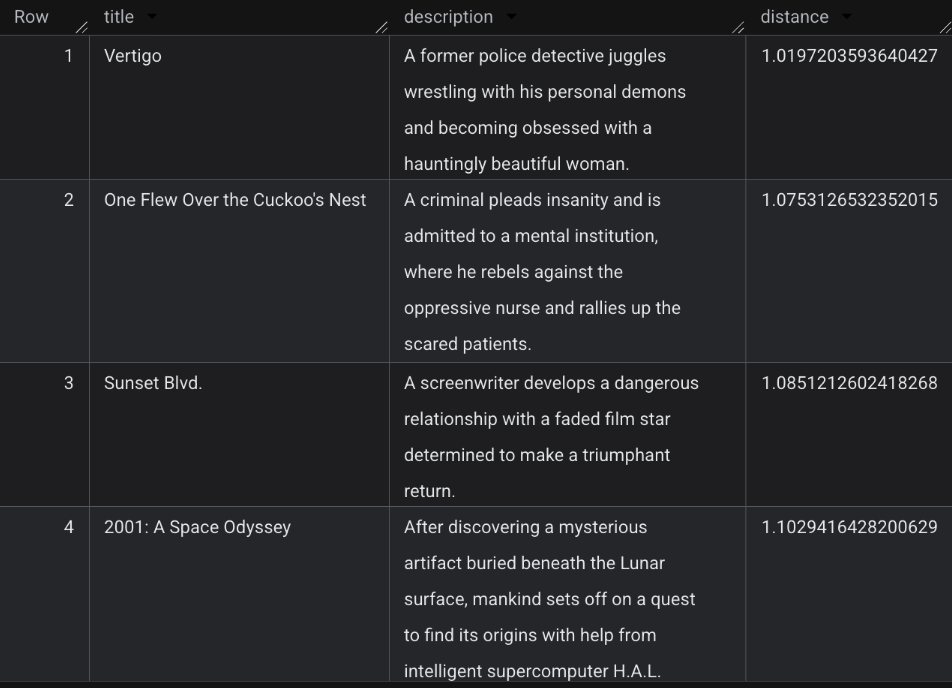
Task: Click the title column resize handle icon
Action: tap(380, 28)
